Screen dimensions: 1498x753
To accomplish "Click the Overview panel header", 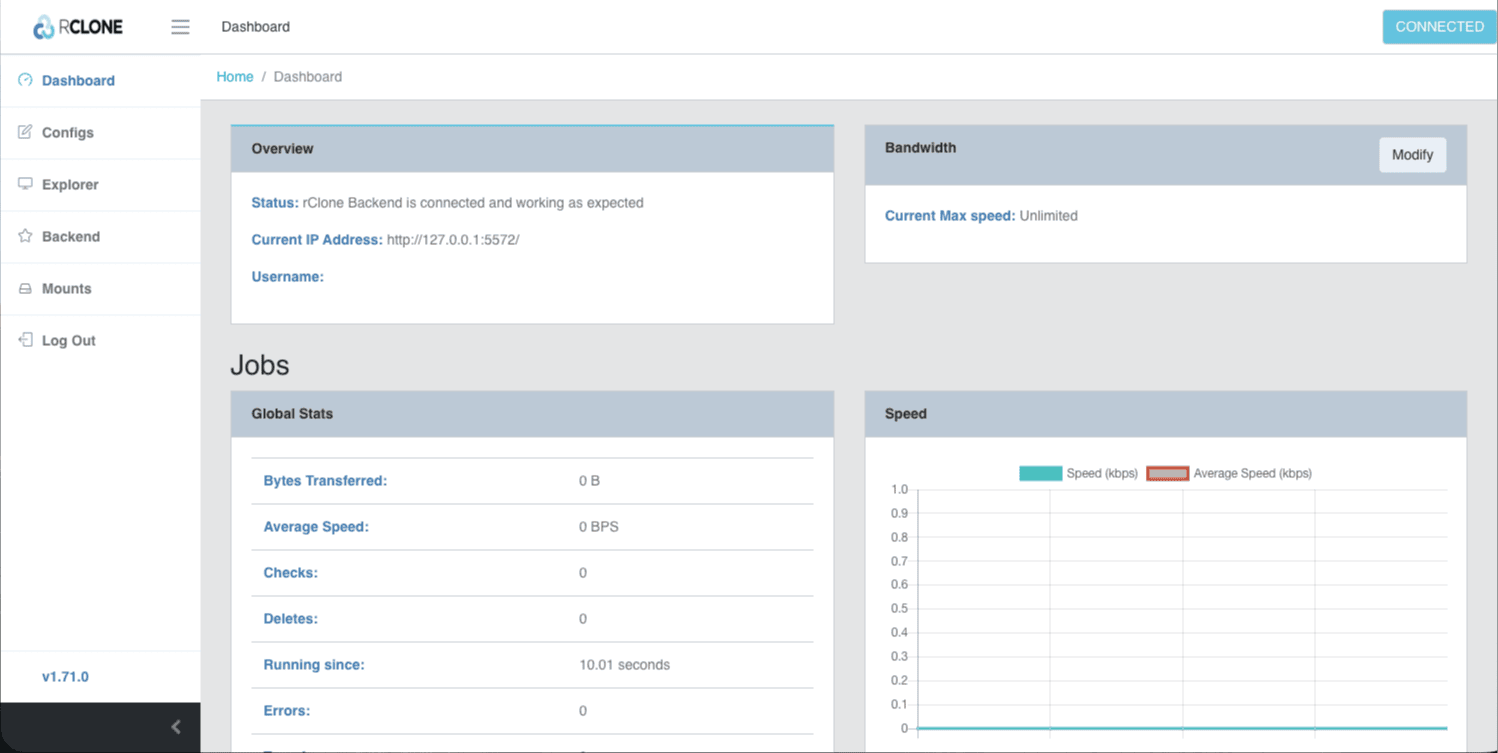I will [532, 149].
